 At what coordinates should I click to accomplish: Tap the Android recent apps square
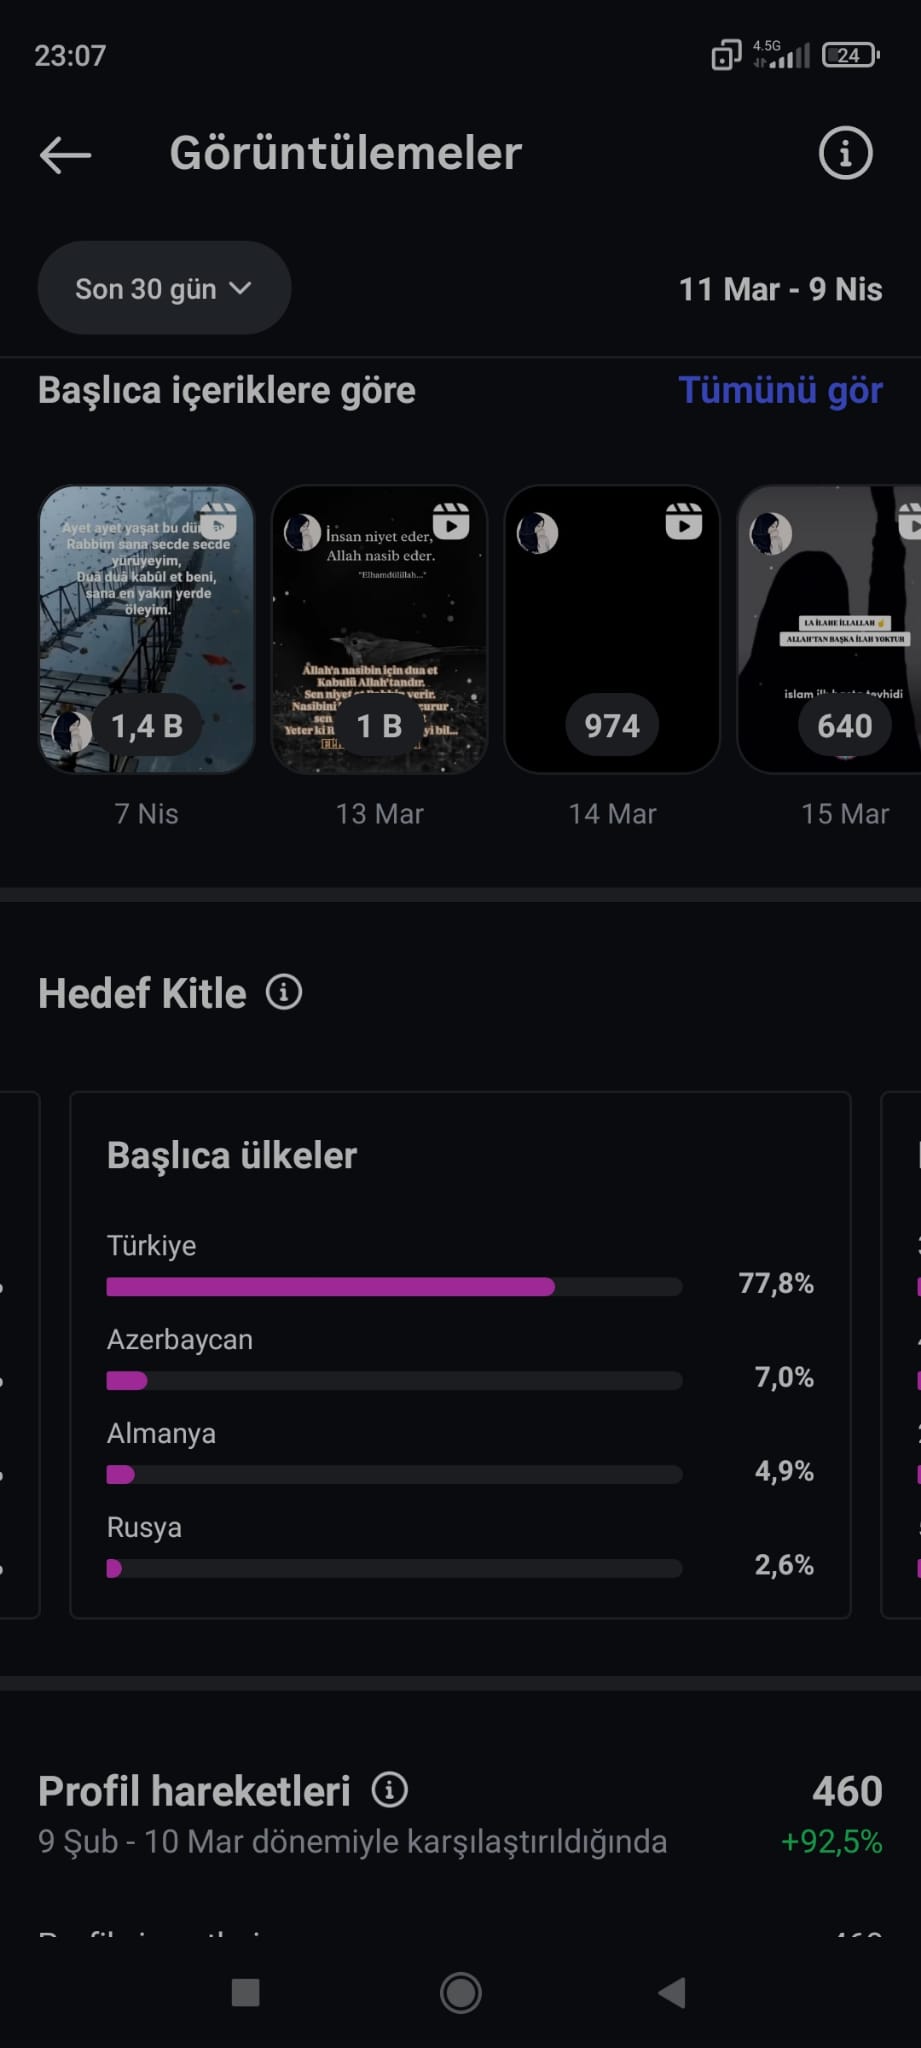(246, 1993)
